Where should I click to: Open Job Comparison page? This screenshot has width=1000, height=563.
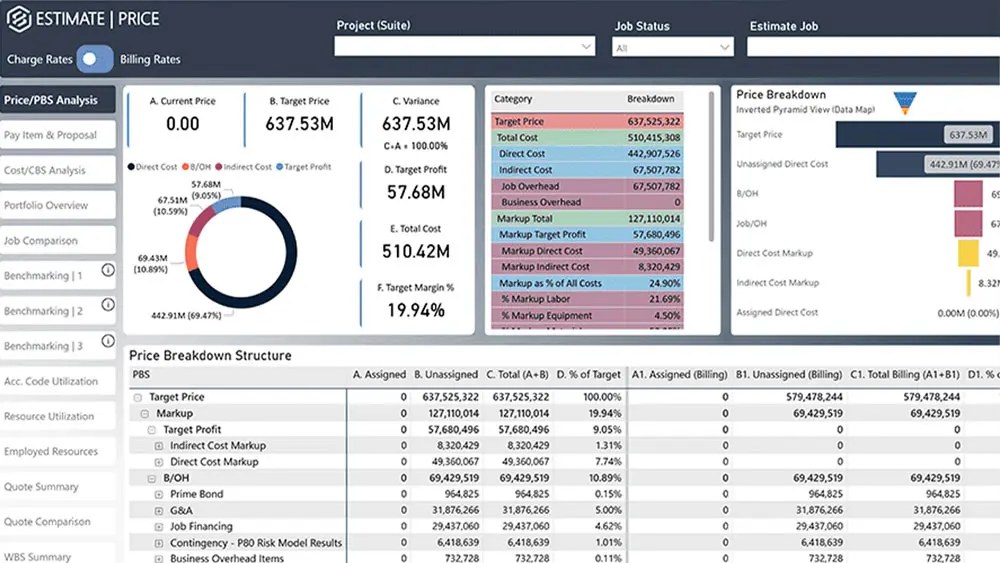[58, 240]
